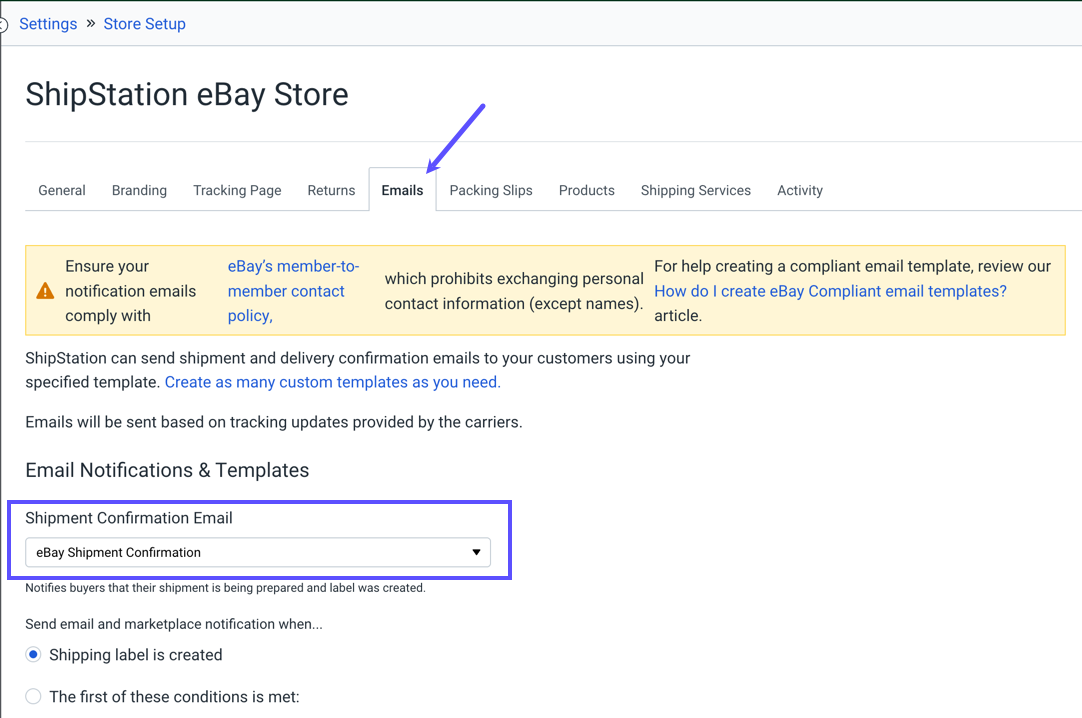Switch to the General tab
The width and height of the screenshot is (1082, 718).
coord(61,190)
